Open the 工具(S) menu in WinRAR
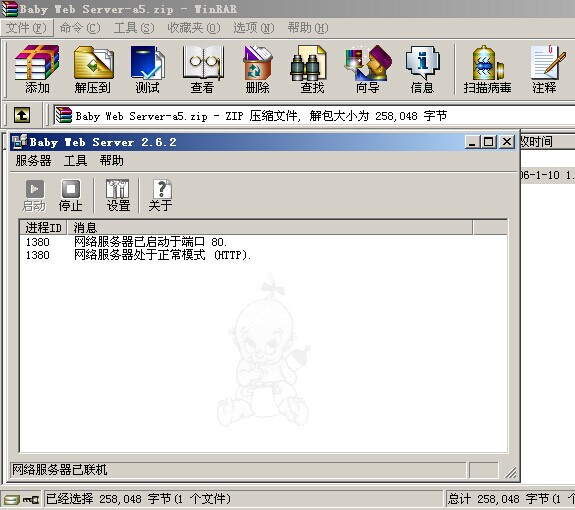This screenshot has width=575, height=510. (x=133, y=28)
